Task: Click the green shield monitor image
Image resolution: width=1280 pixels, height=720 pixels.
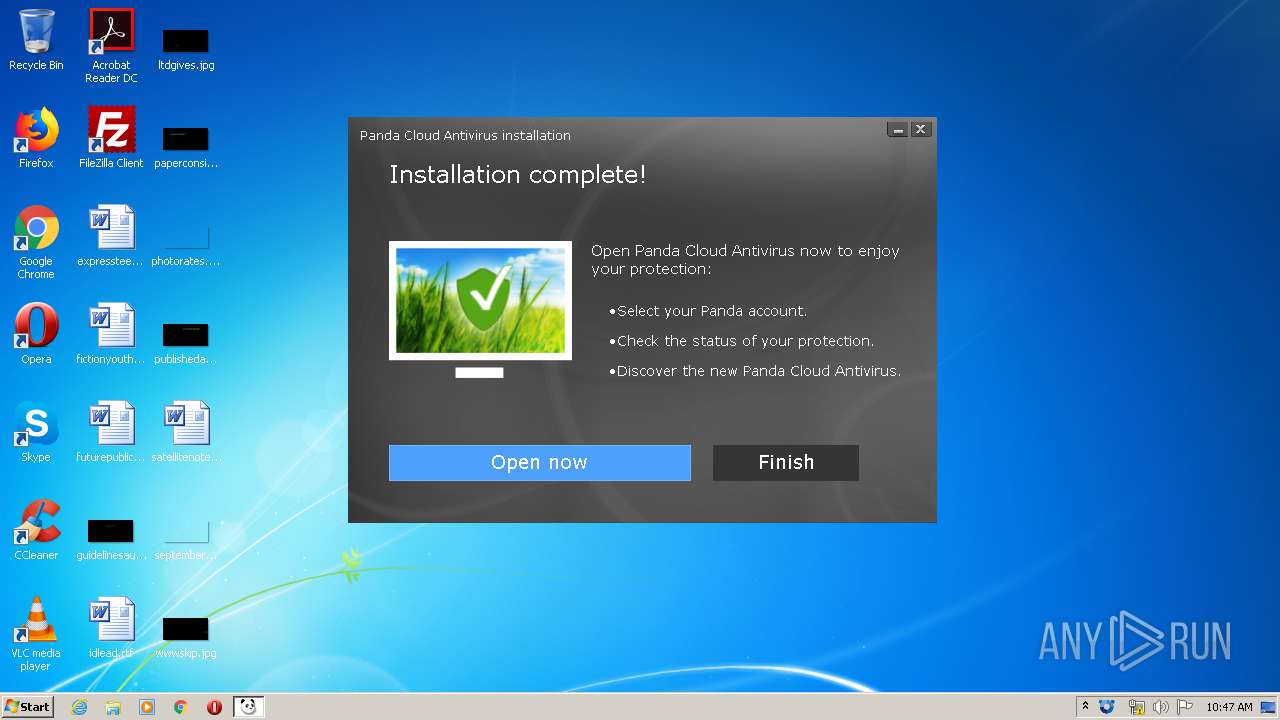Action: click(480, 309)
